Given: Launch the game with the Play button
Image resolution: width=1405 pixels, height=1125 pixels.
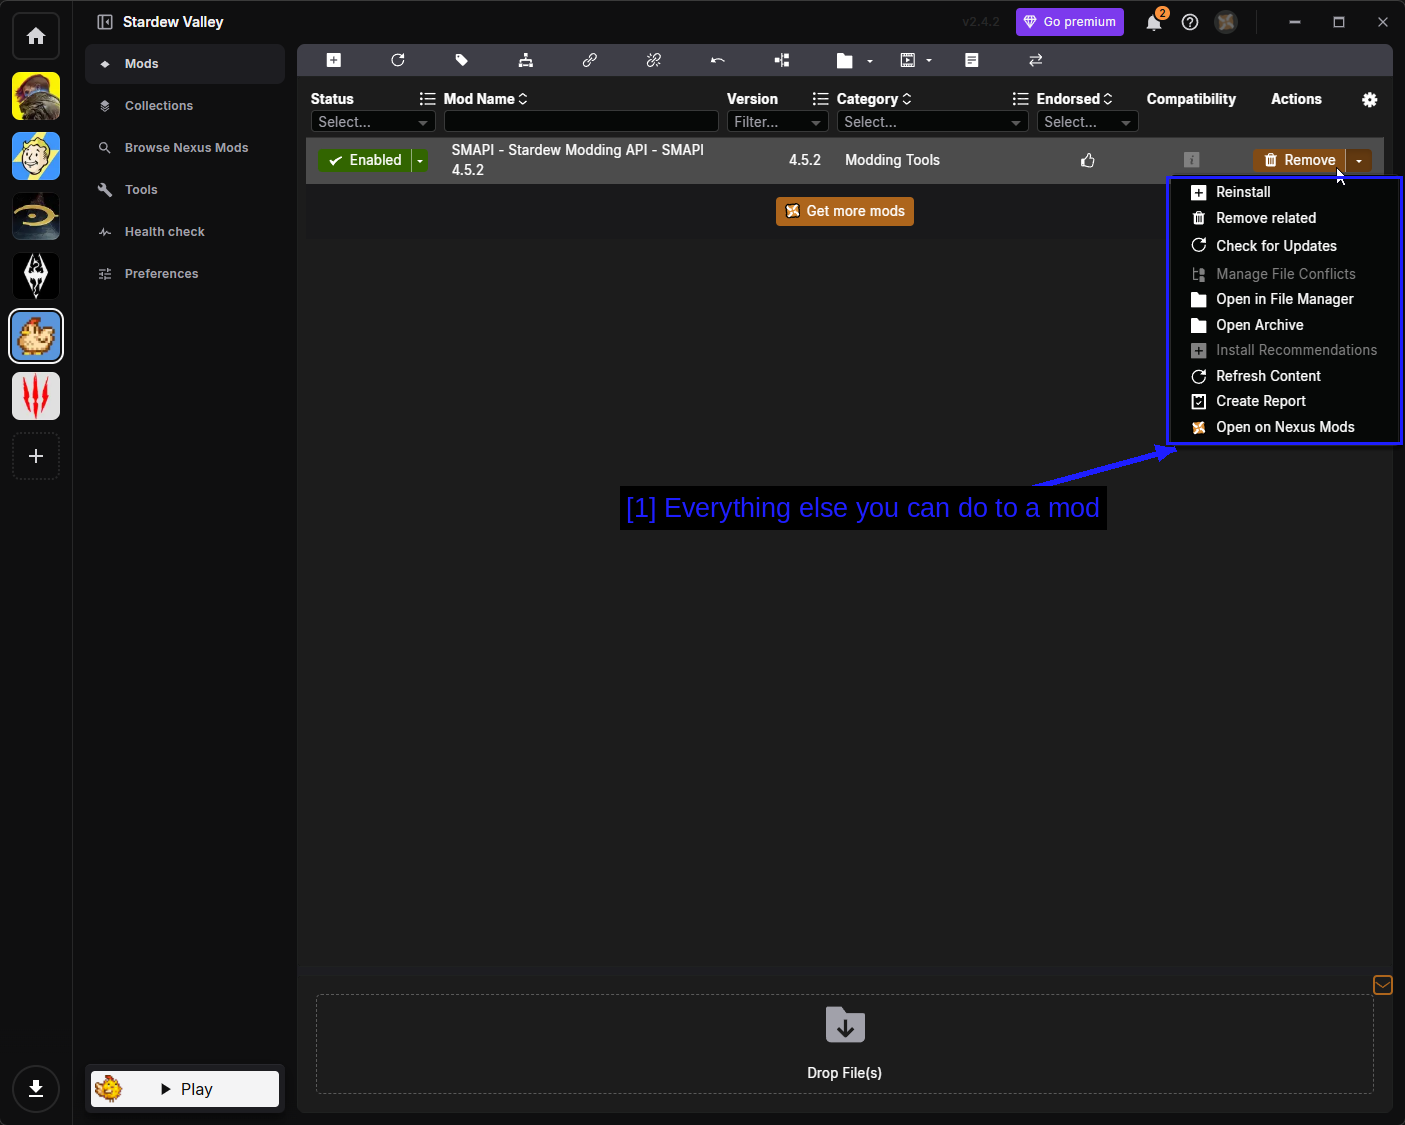Looking at the screenshot, I should [x=185, y=1089].
